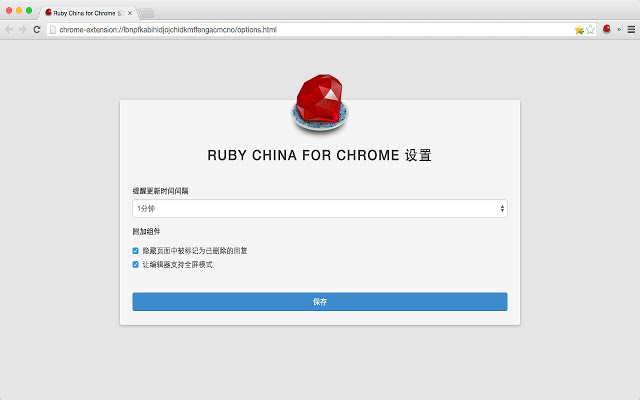Click the 提醒更新时间间隔 label
640x400 pixels.
[x=160, y=191]
